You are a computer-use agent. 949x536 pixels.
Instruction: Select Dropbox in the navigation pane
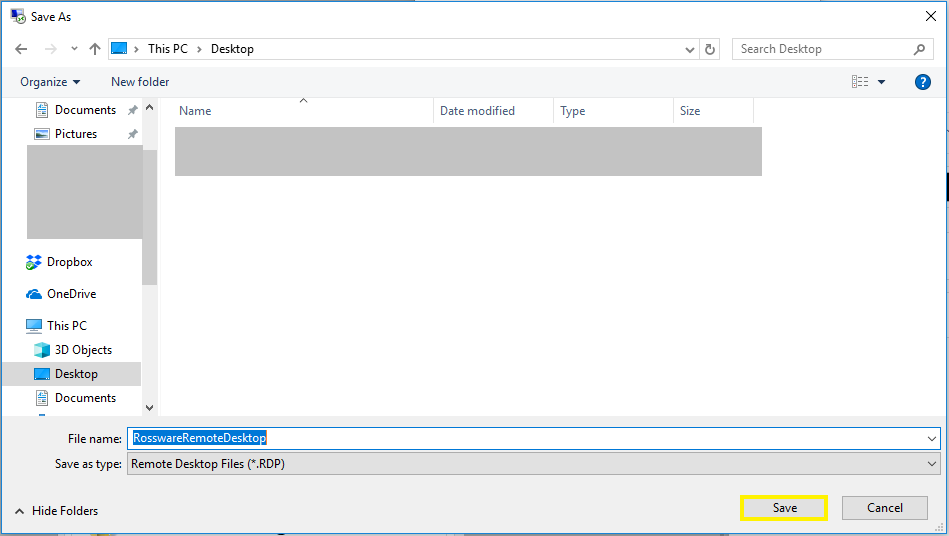point(69,262)
